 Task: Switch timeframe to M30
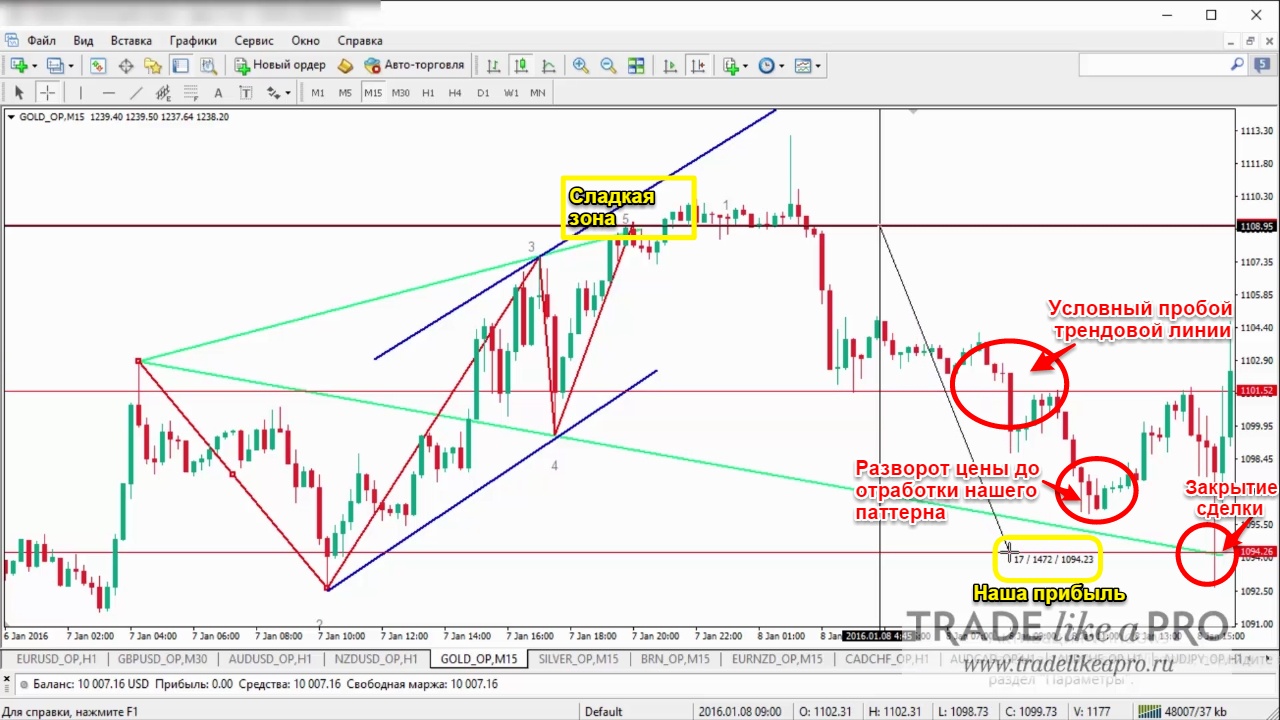click(400, 92)
